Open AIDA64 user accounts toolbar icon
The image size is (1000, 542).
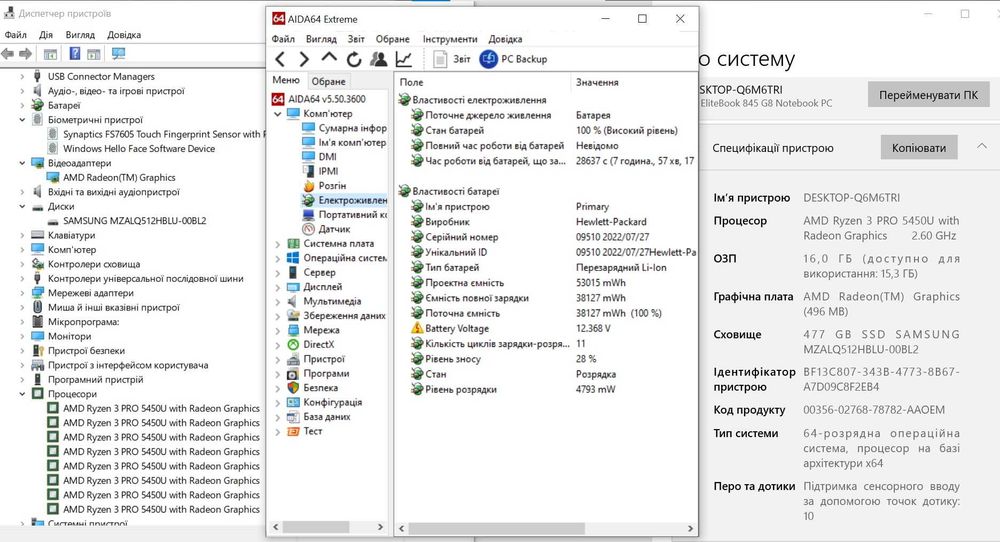[x=379, y=59]
